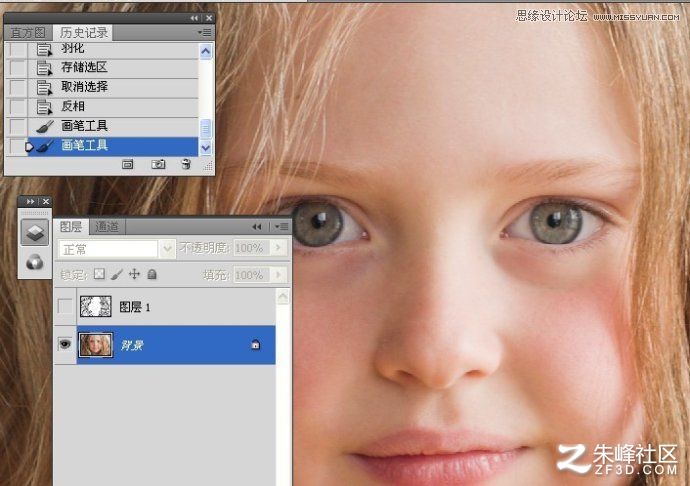Set history brush source for first 画笔工具
Image resolution: width=690 pixels, height=486 pixels.
pos(18,126)
